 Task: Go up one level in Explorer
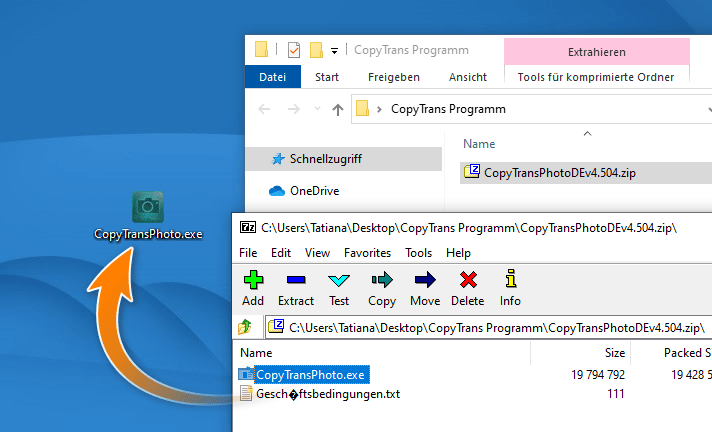(x=337, y=109)
